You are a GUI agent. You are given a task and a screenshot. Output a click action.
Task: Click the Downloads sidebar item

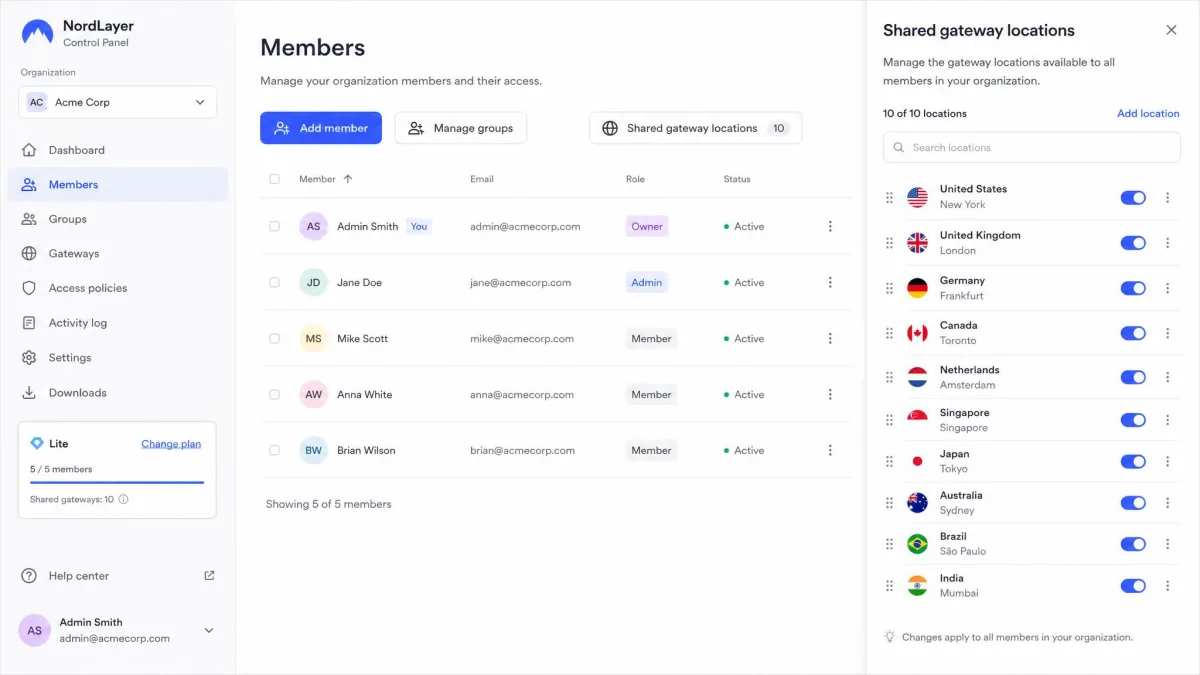pyautogui.click(x=117, y=393)
